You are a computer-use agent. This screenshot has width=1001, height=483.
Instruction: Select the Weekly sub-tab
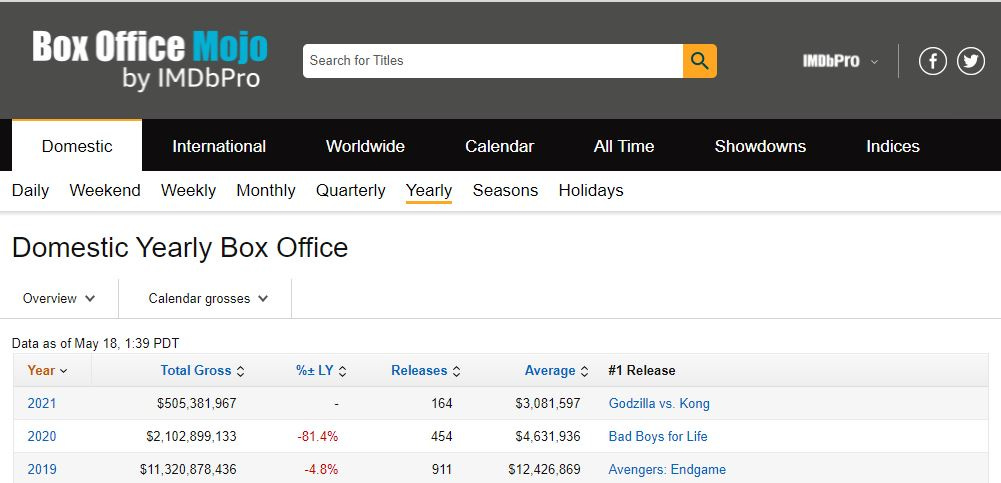tap(188, 190)
